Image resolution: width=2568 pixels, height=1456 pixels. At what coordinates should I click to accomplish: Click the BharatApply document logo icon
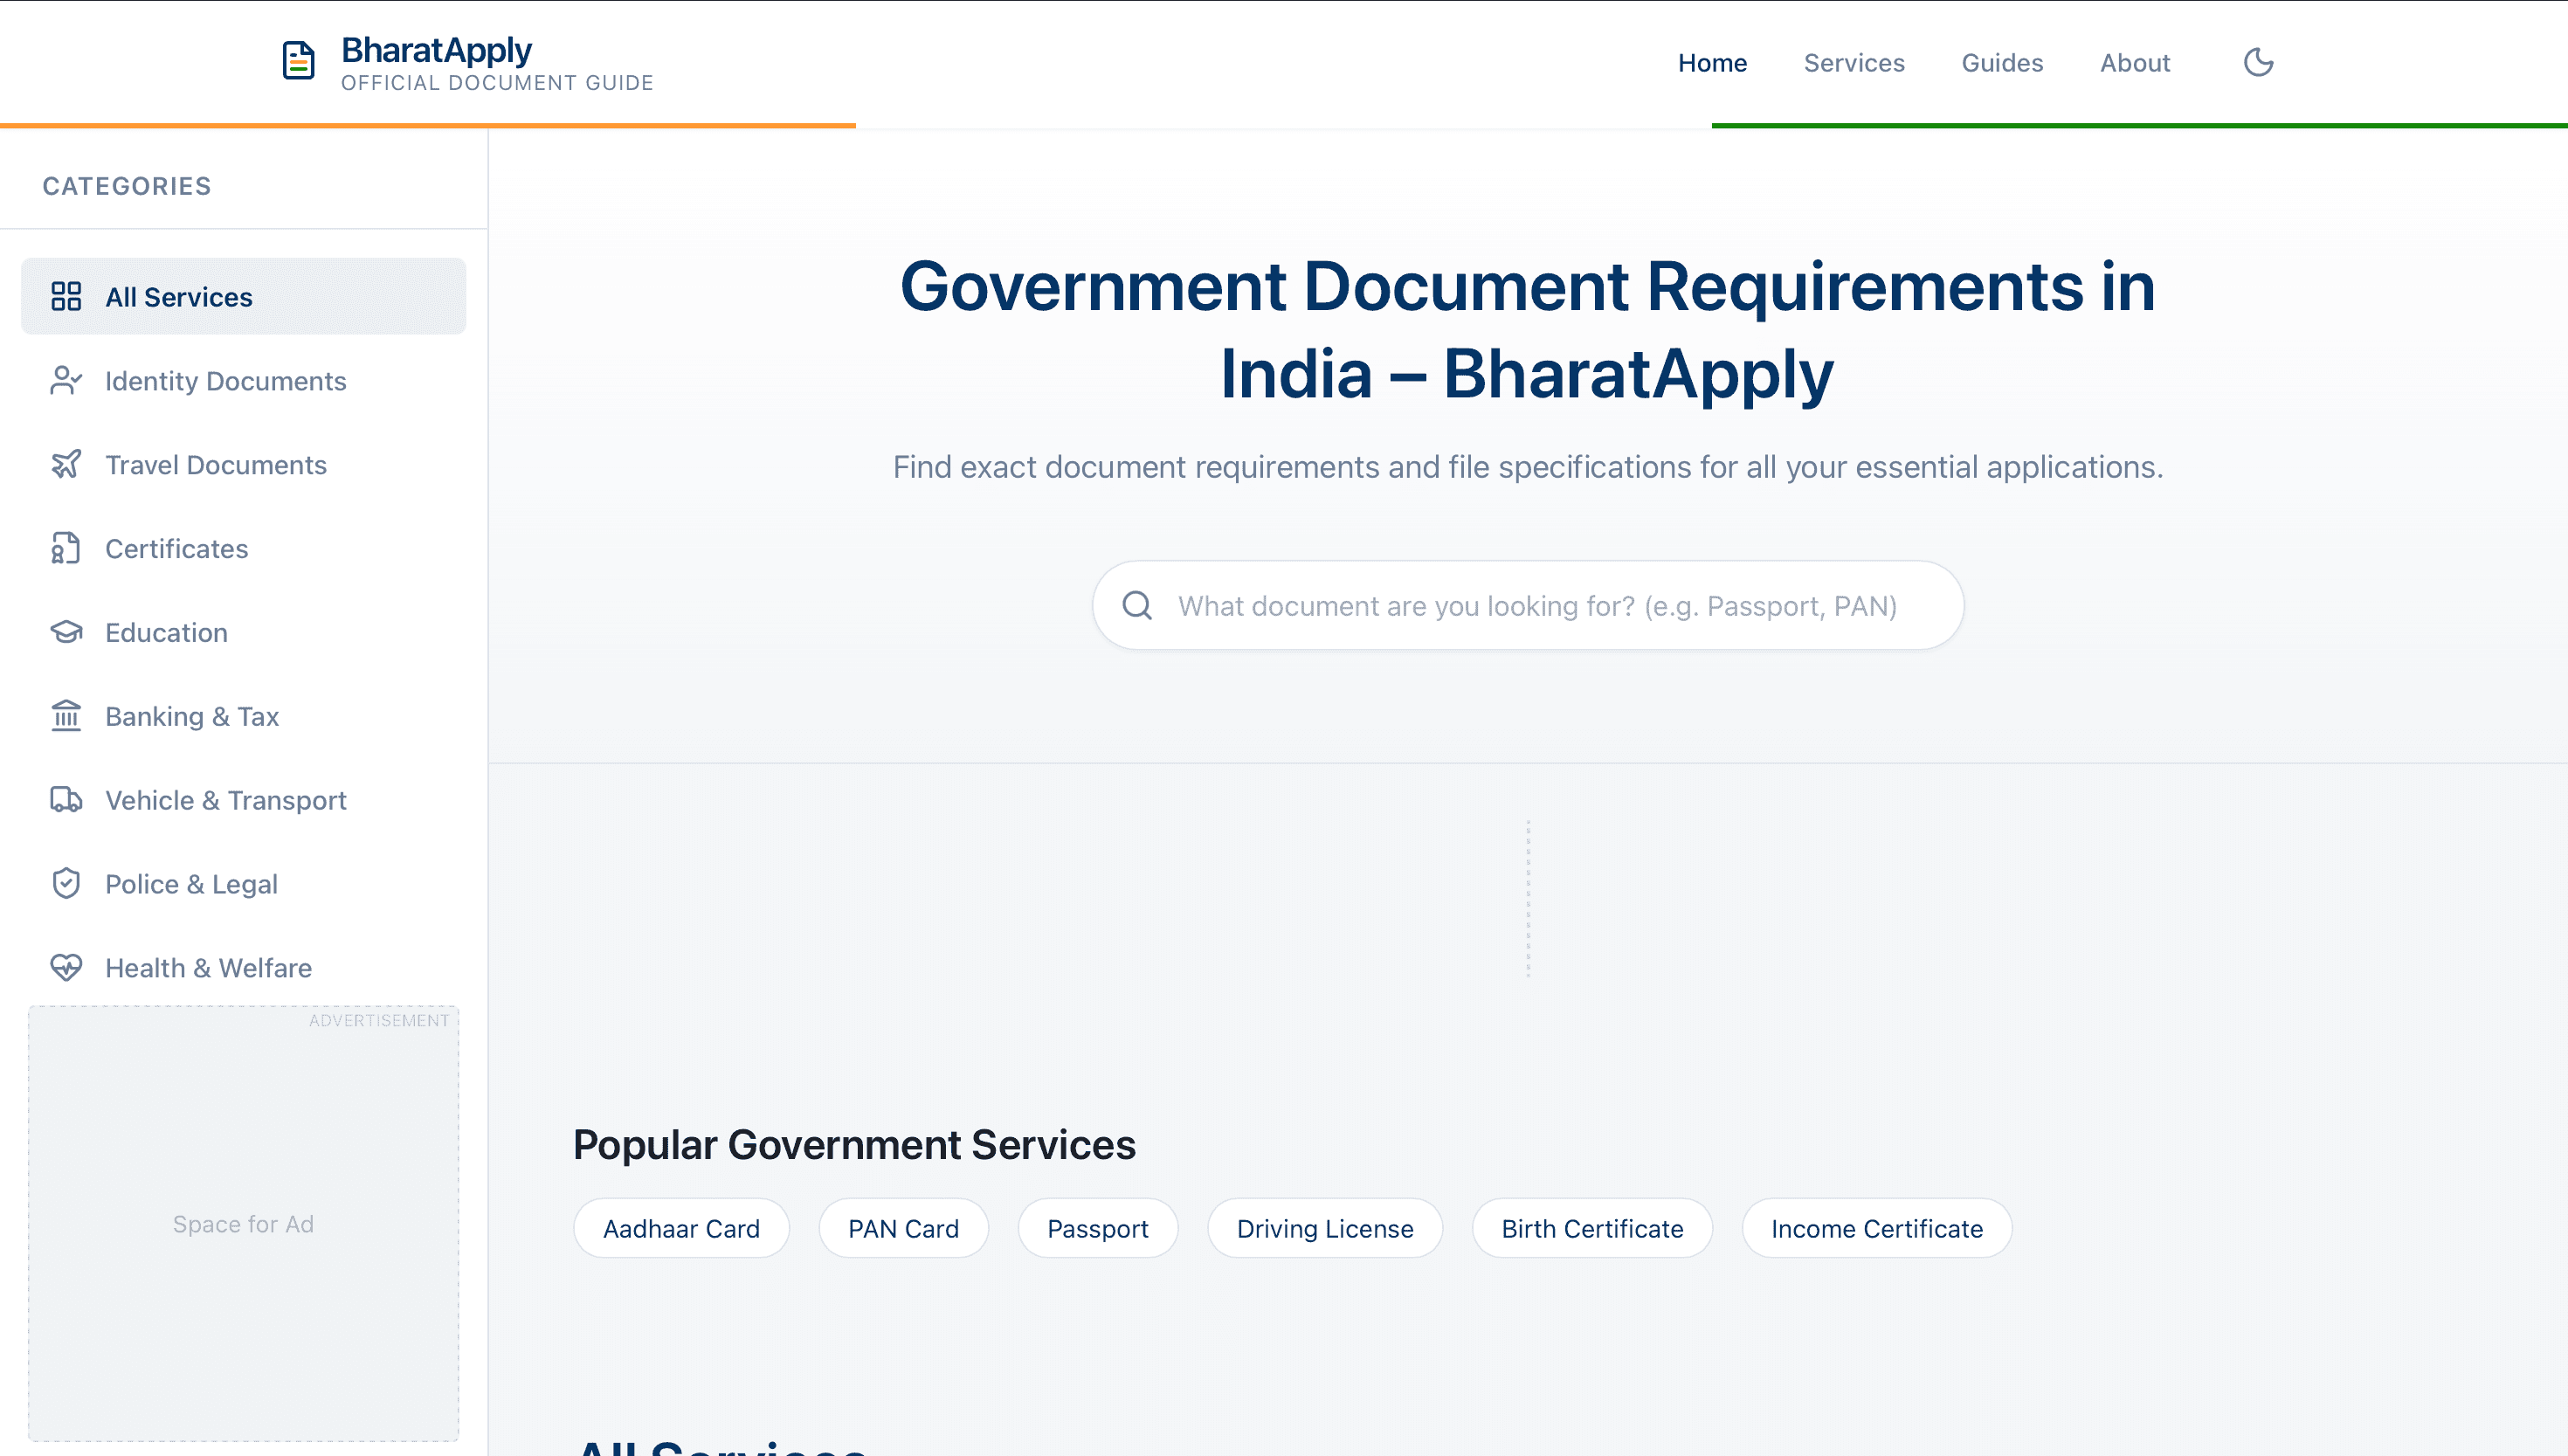(298, 61)
